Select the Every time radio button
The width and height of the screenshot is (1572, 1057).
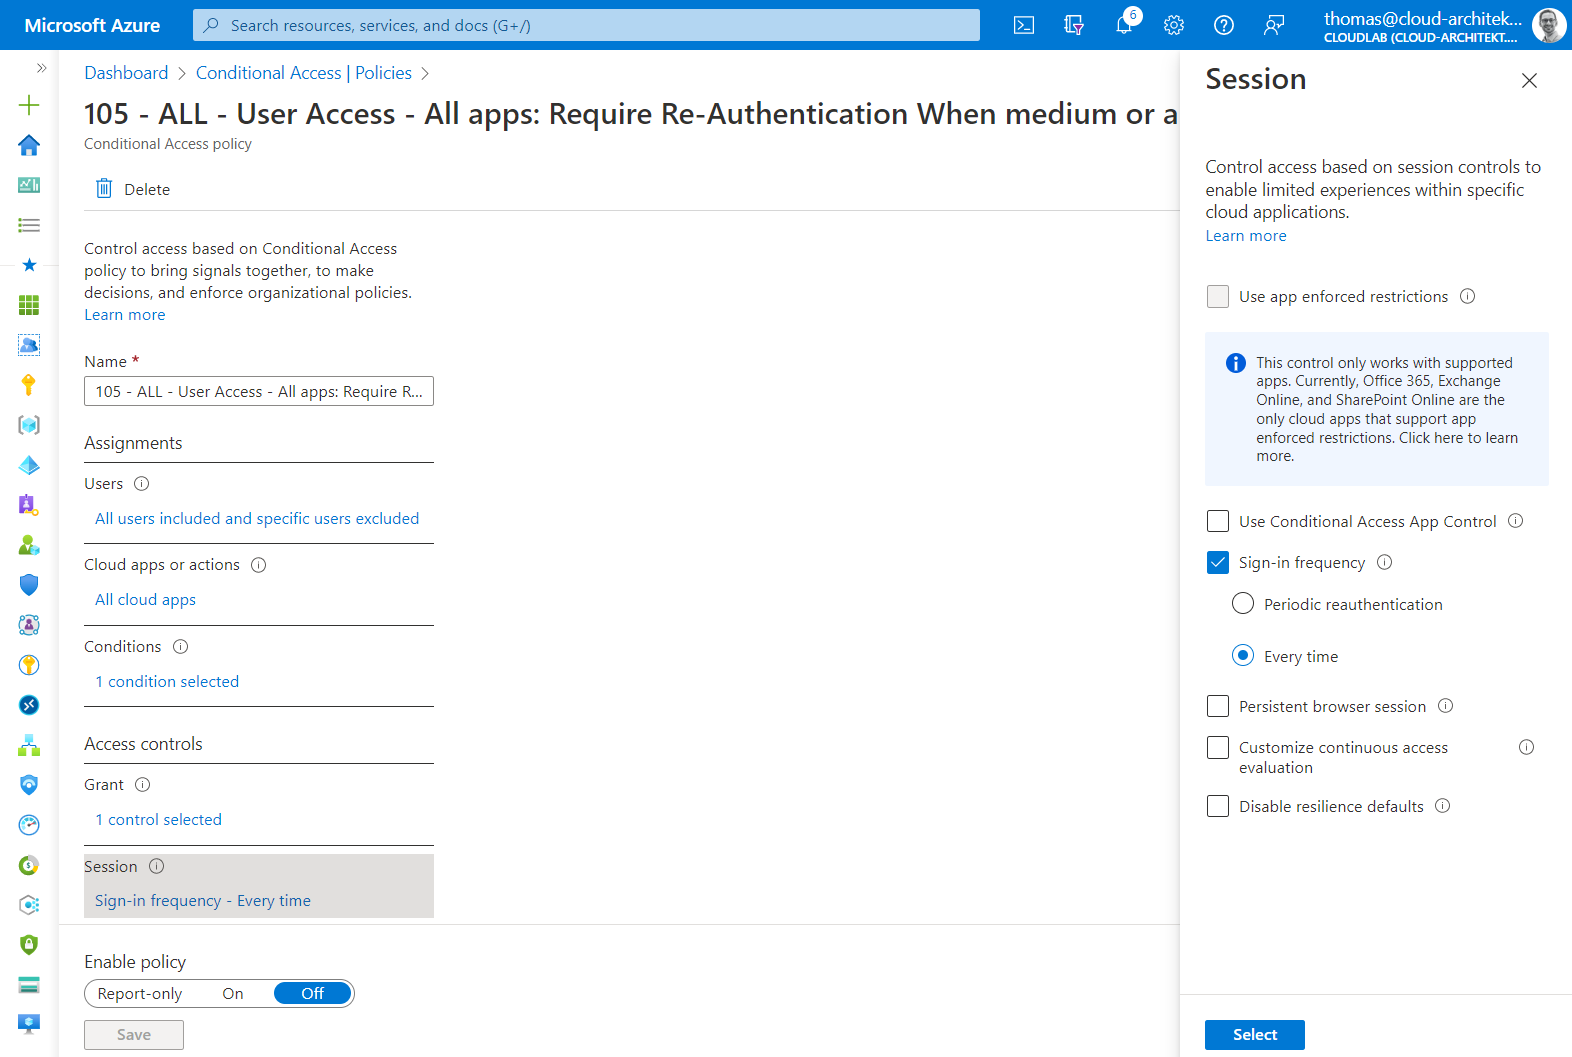click(x=1243, y=655)
